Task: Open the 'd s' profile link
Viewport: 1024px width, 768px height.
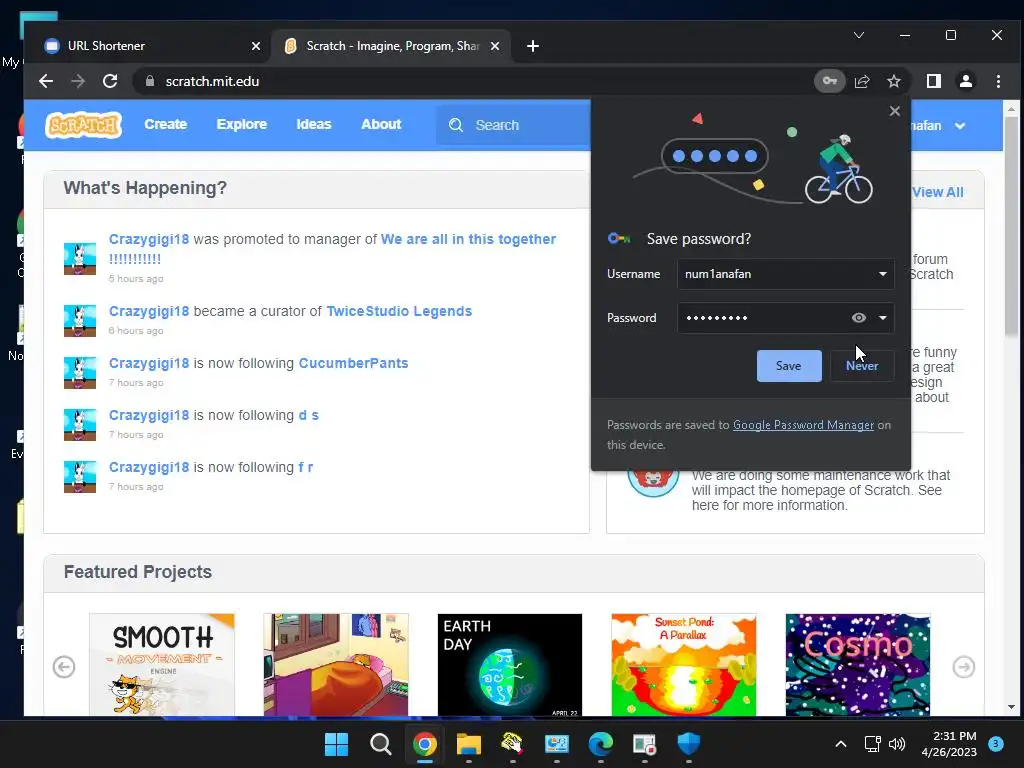Action: (x=308, y=415)
